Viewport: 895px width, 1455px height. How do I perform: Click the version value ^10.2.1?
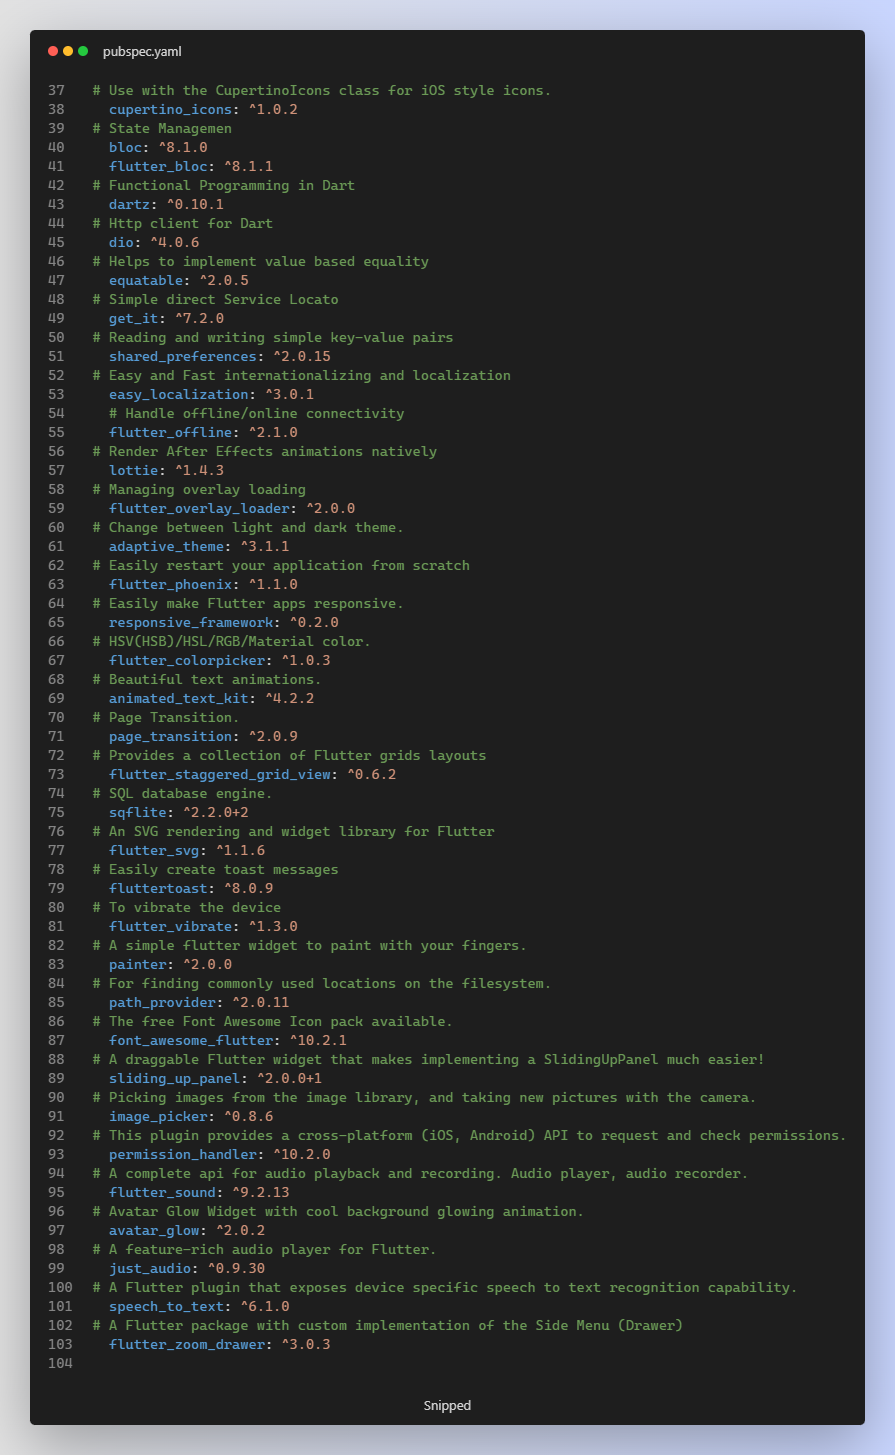point(318,1040)
